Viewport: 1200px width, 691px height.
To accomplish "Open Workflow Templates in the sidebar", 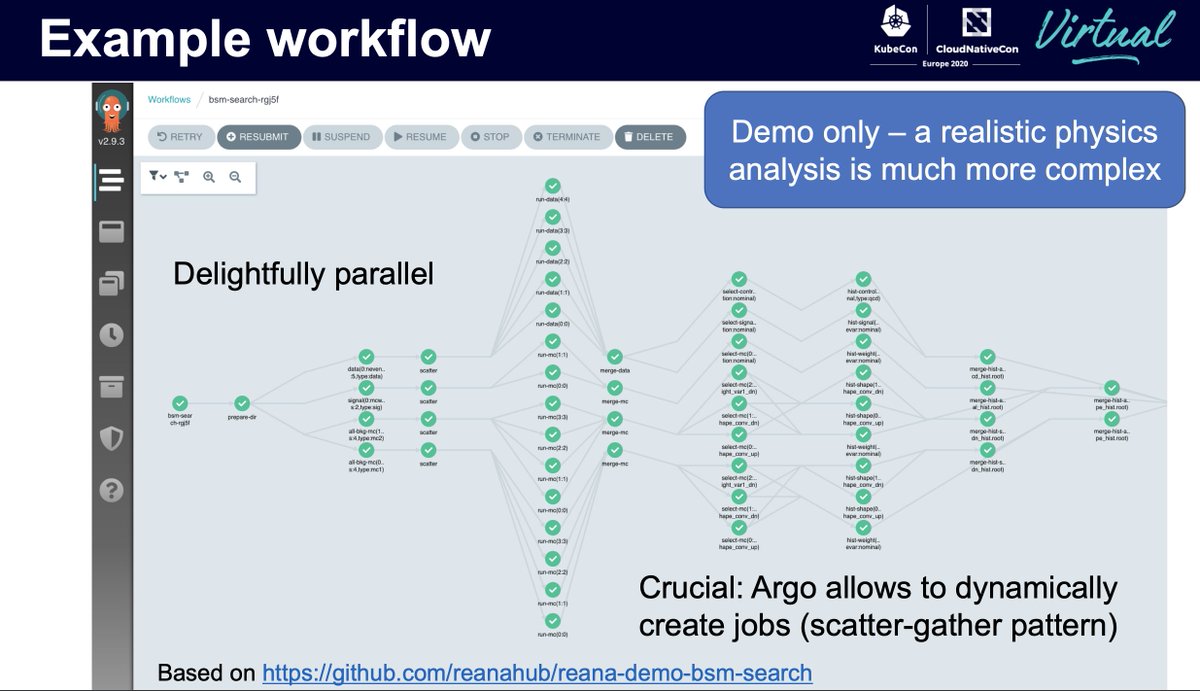I will tap(111, 232).
